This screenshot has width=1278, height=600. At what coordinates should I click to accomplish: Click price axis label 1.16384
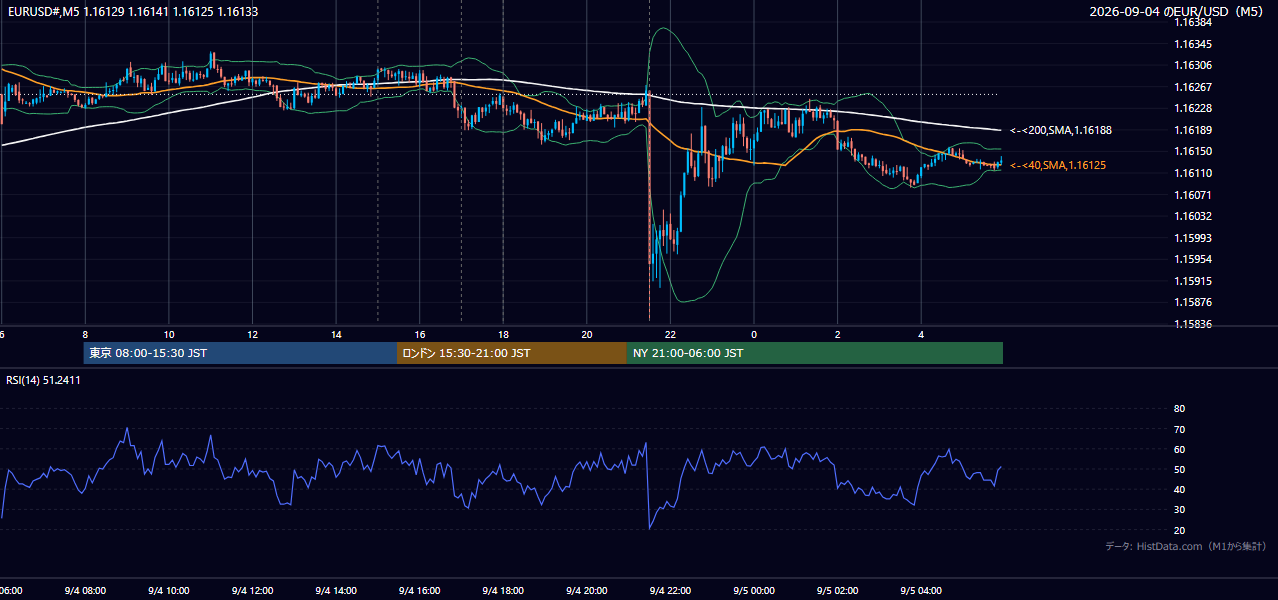[x=1192, y=22]
